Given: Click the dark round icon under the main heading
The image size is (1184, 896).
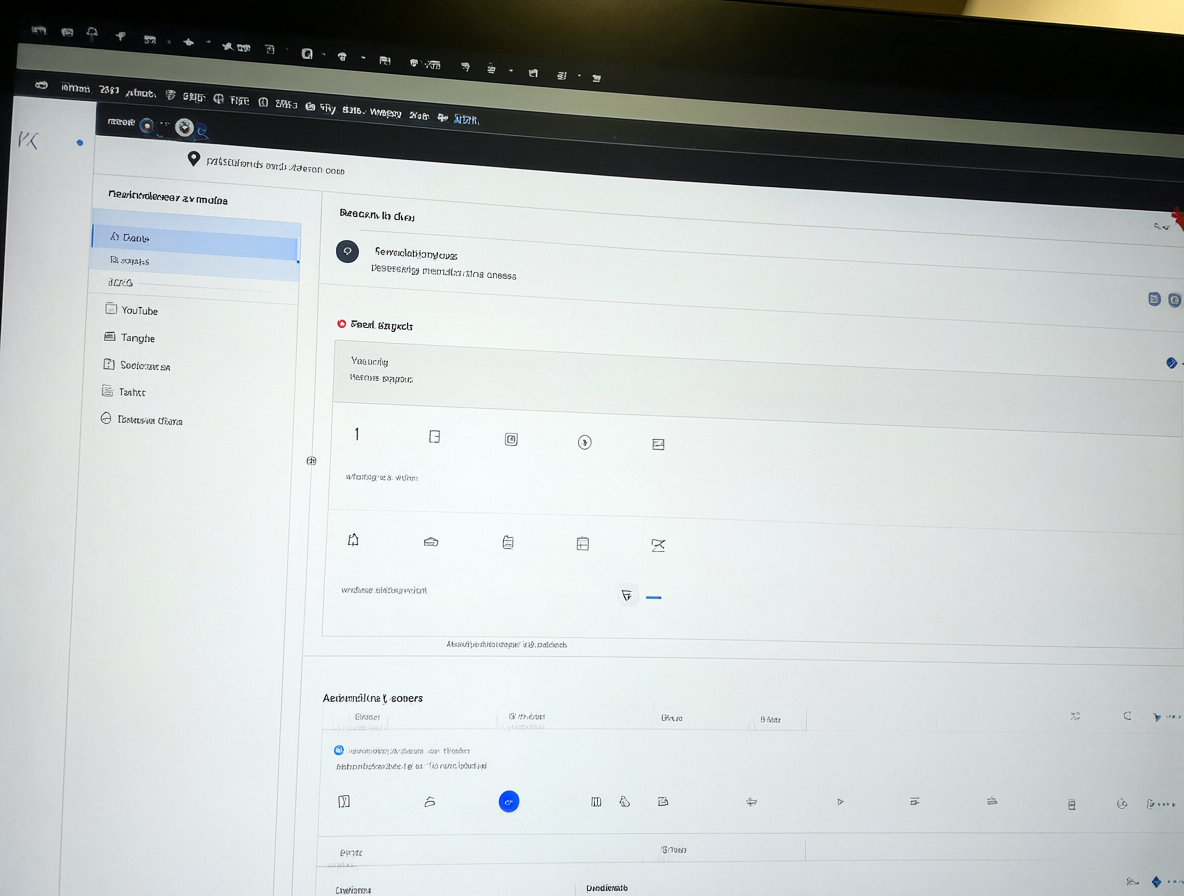Looking at the screenshot, I should [x=347, y=251].
